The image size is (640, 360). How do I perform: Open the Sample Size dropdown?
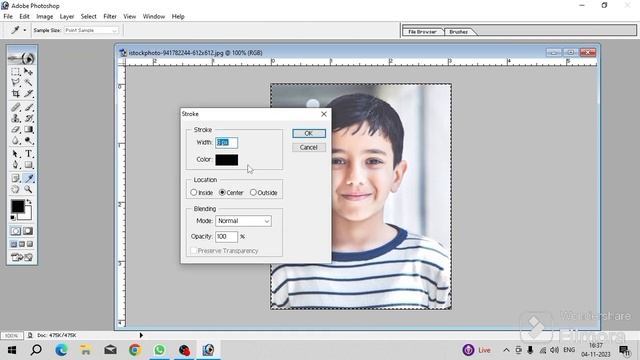(91, 30)
